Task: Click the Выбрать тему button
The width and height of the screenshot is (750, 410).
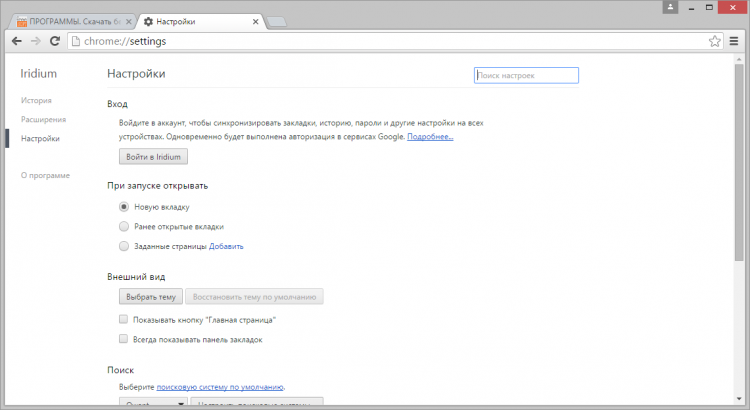Action: tap(151, 297)
